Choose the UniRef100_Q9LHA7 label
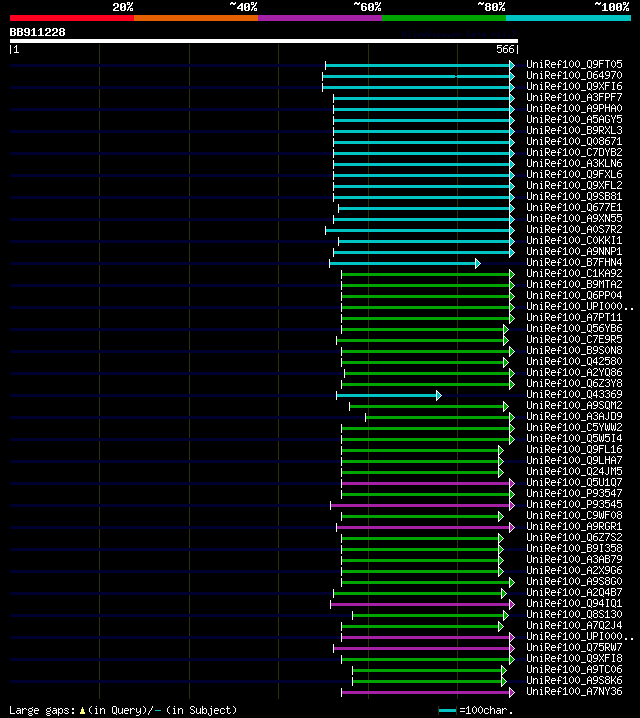This screenshot has height=718, width=640. 574,460
